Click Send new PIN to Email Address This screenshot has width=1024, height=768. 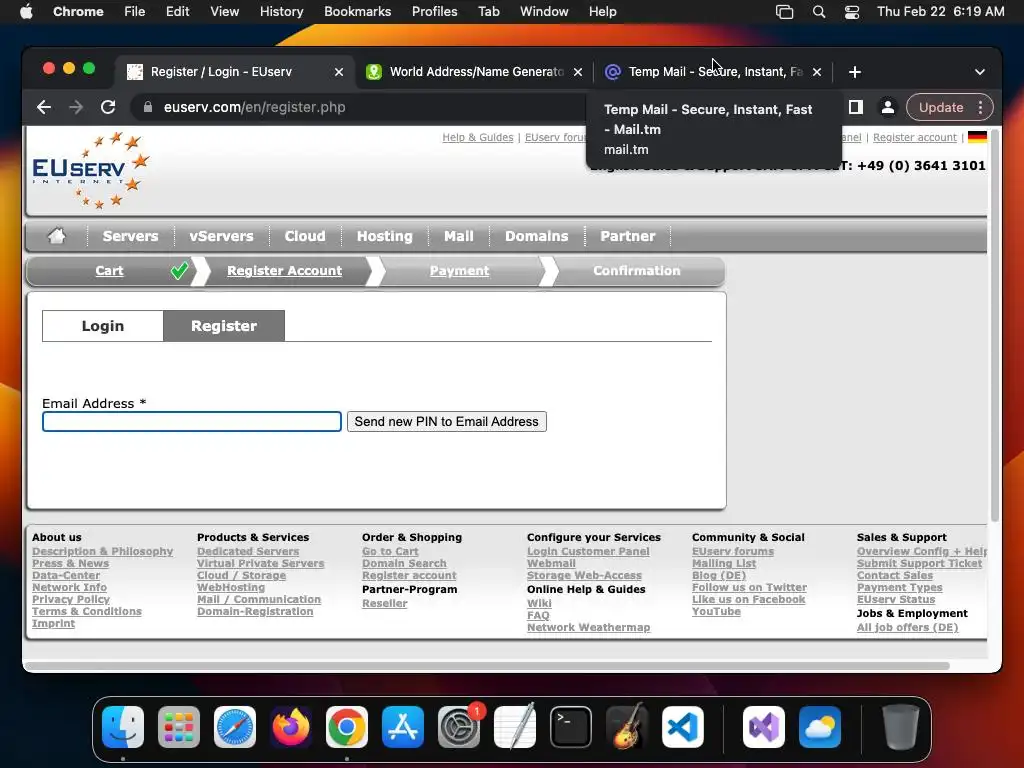coord(447,421)
